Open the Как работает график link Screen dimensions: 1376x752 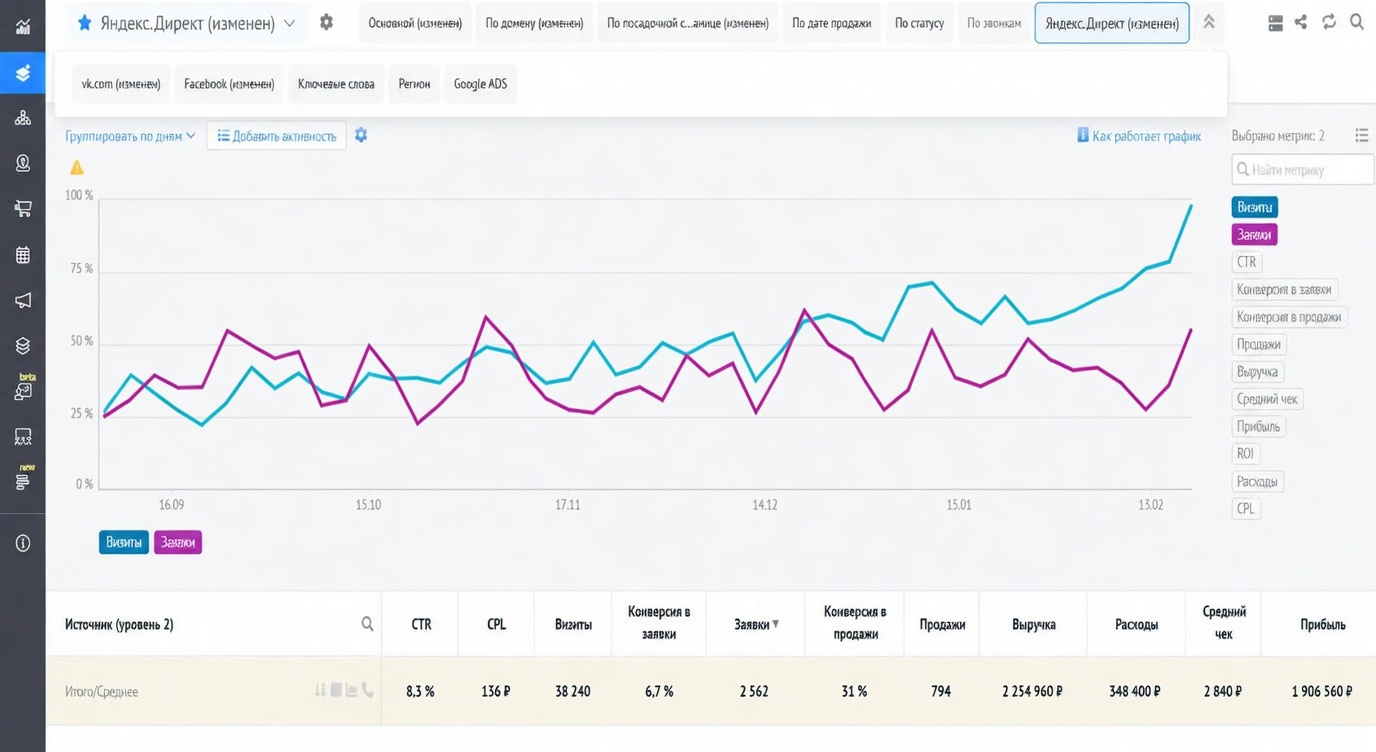click(x=1139, y=136)
